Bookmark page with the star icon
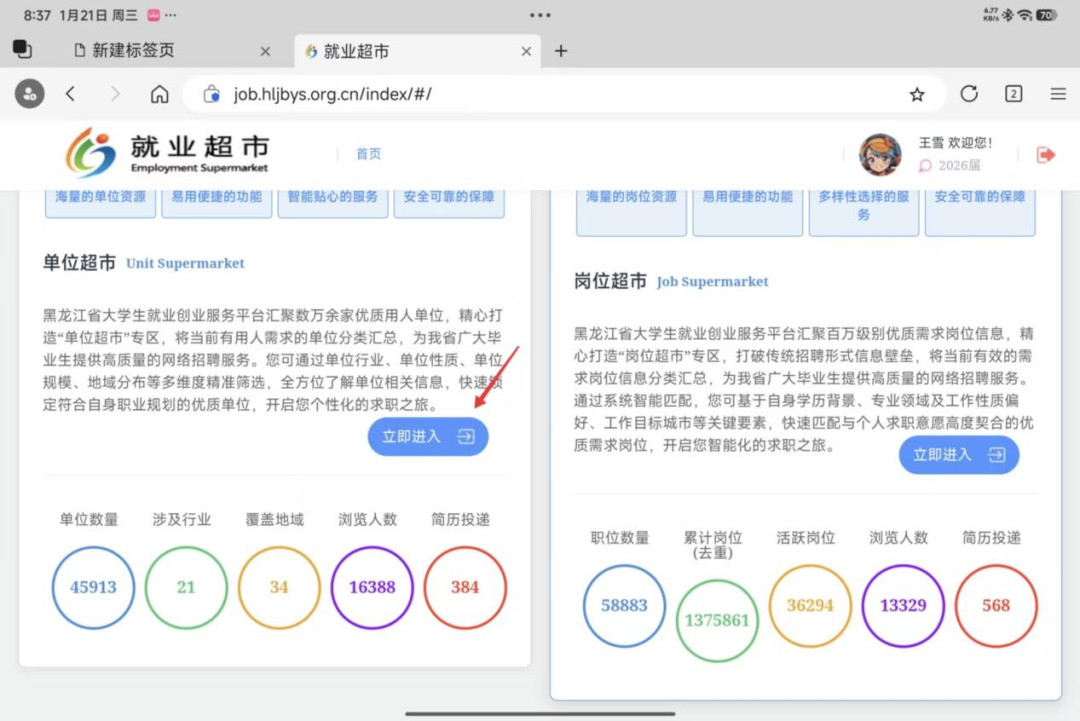 pos(916,94)
